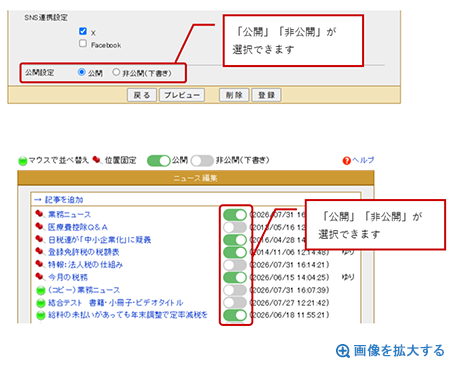Open the 今月の税務 article
Image resolution: width=450 pixels, height=365 pixels.
[68, 277]
